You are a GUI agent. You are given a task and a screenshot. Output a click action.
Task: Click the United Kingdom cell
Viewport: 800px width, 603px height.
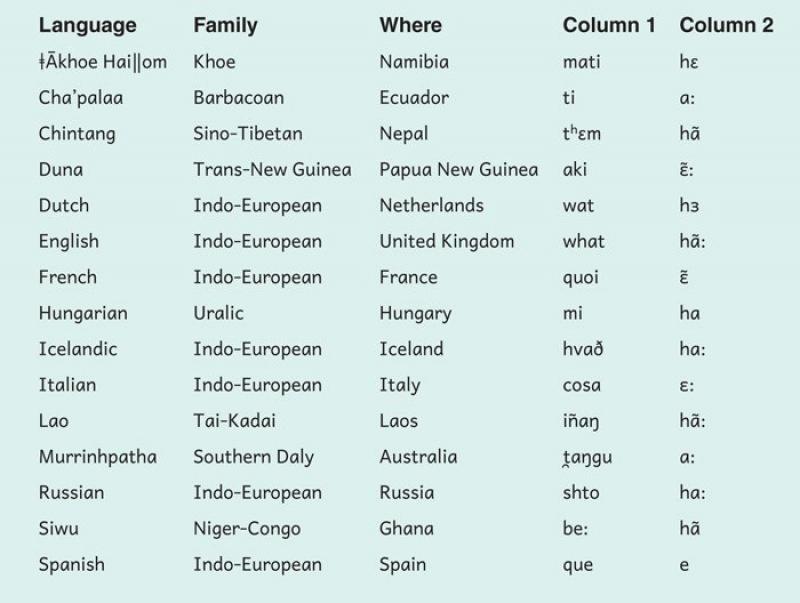tap(446, 242)
